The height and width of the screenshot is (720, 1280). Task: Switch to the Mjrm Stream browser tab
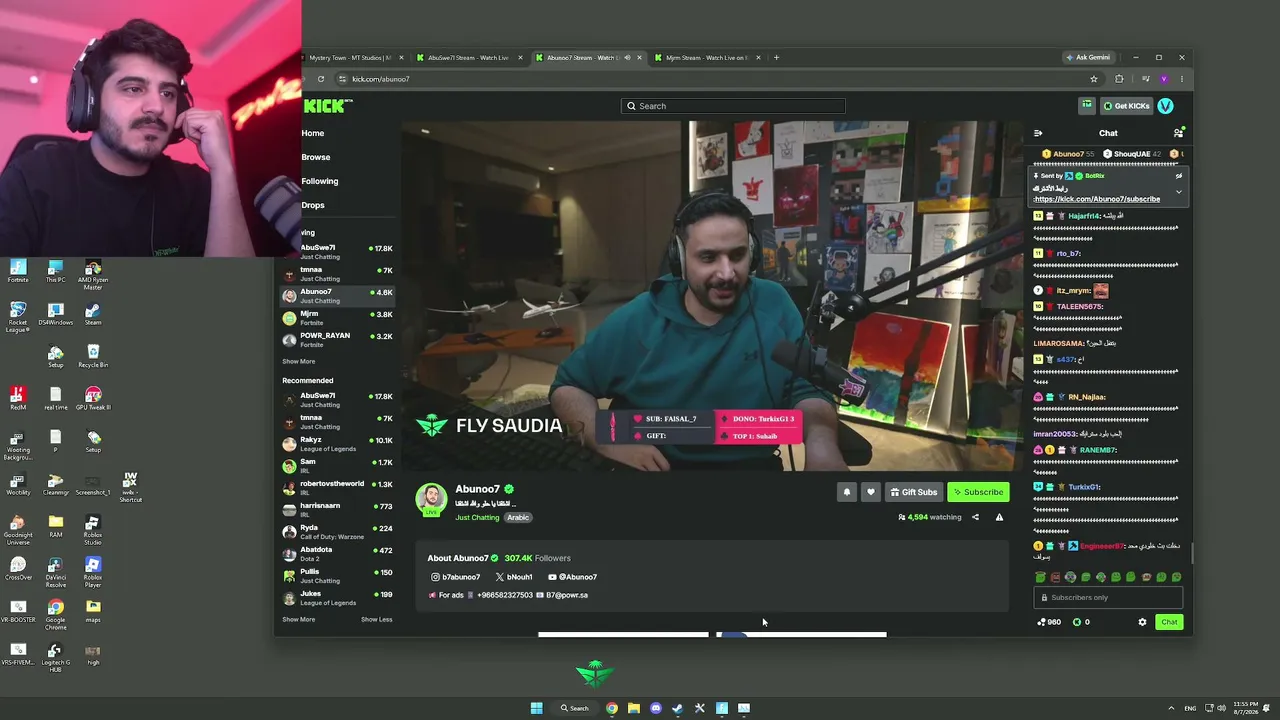click(706, 57)
